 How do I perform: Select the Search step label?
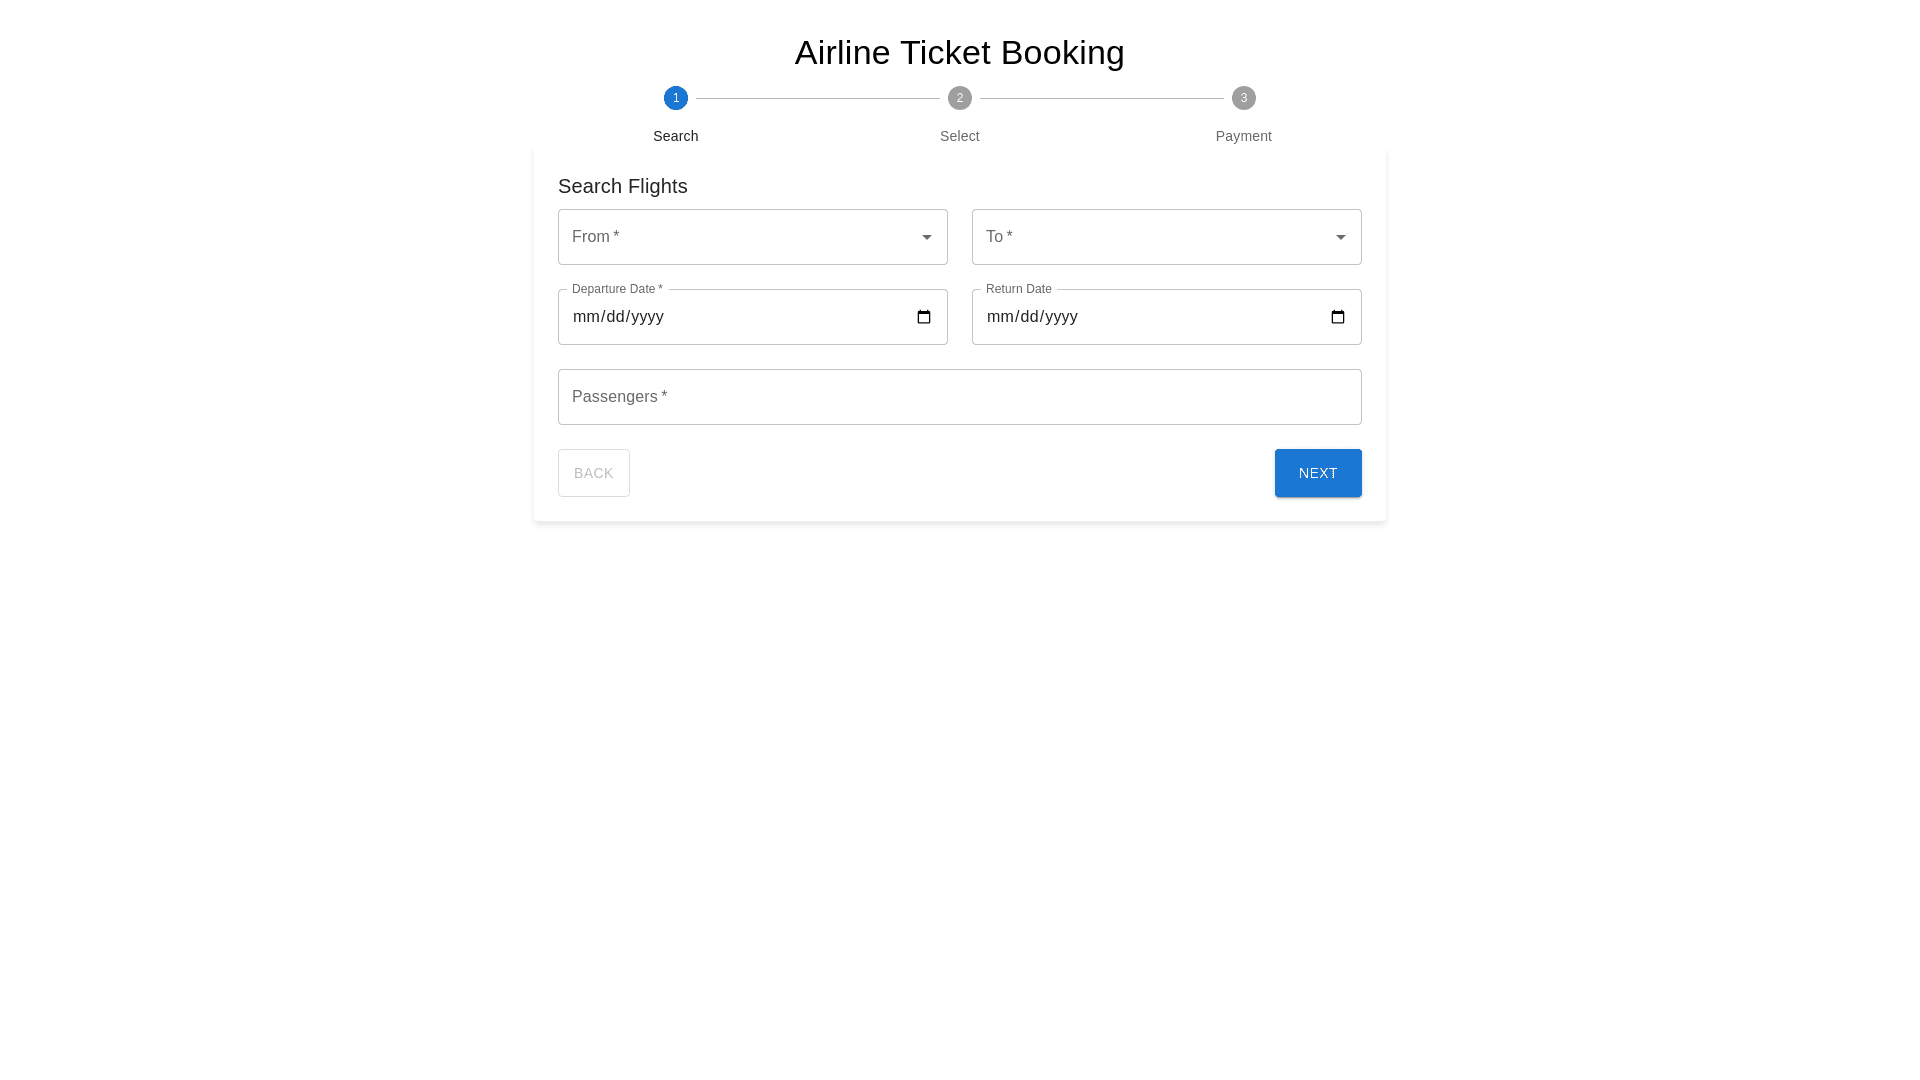(676, 136)
